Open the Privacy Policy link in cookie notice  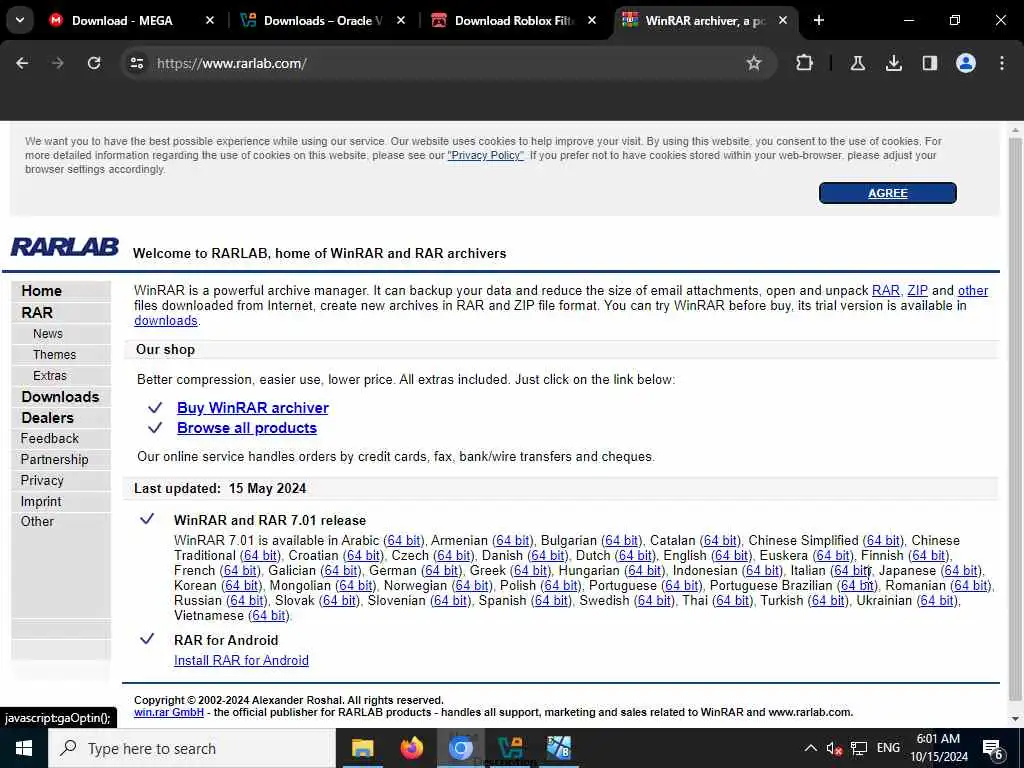tap(485, 155)
